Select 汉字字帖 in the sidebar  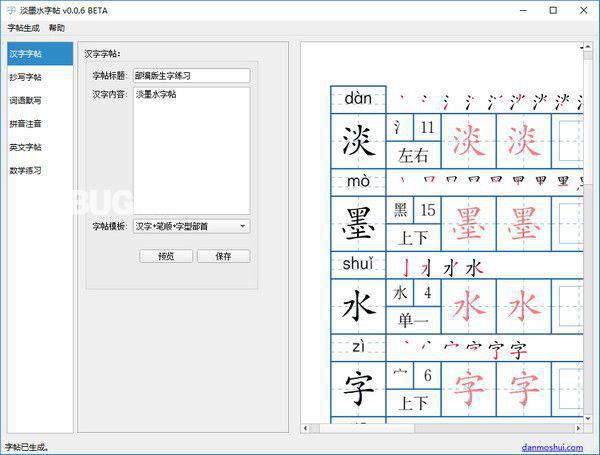(x=40, y=54)
